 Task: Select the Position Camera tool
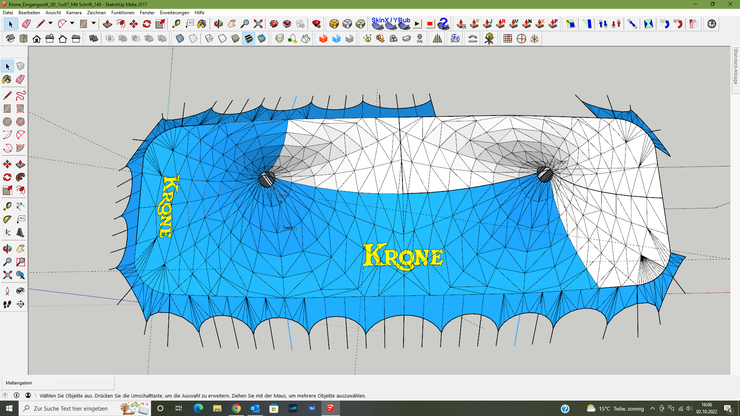[x=7, y=291]
